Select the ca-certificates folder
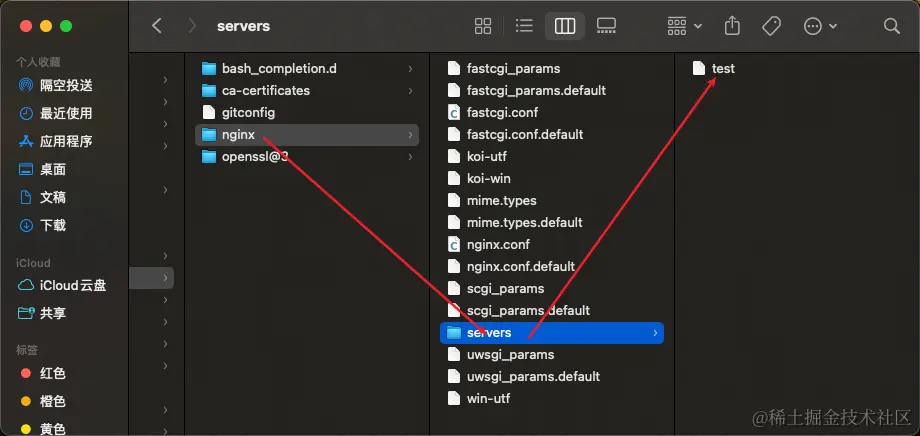 click(307, 90)
